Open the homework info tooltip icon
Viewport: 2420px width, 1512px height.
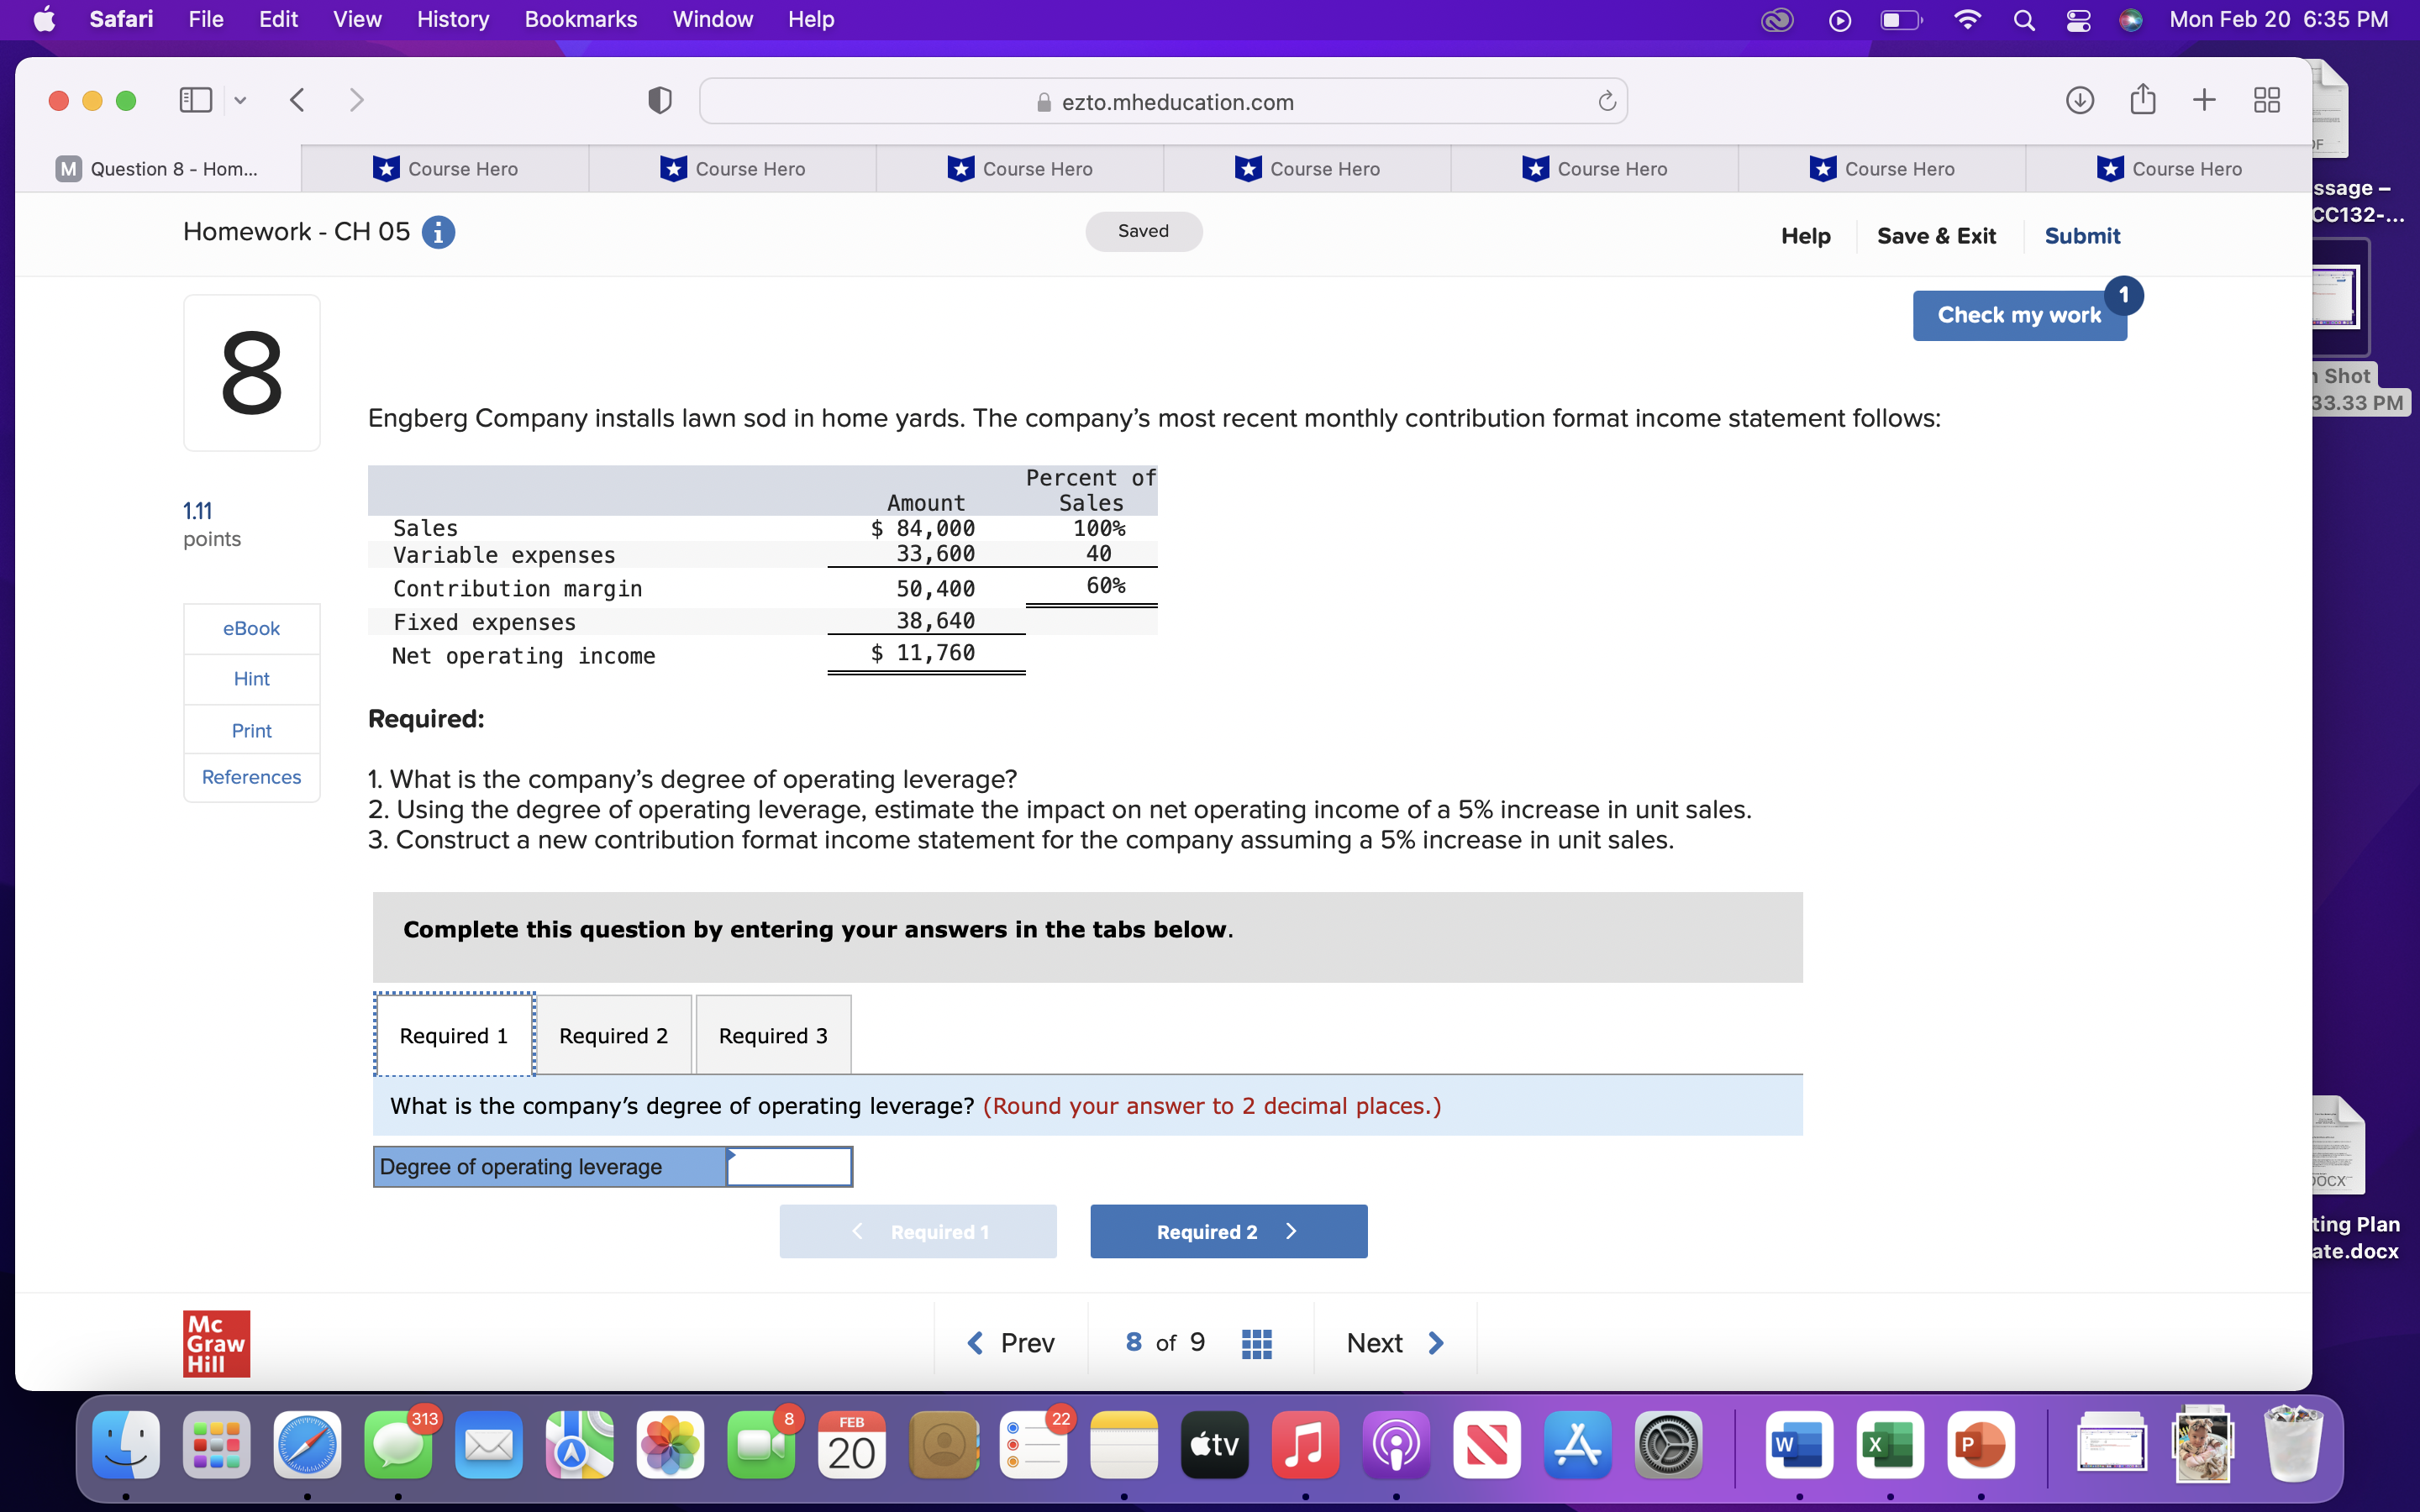(x=437, y=231)
